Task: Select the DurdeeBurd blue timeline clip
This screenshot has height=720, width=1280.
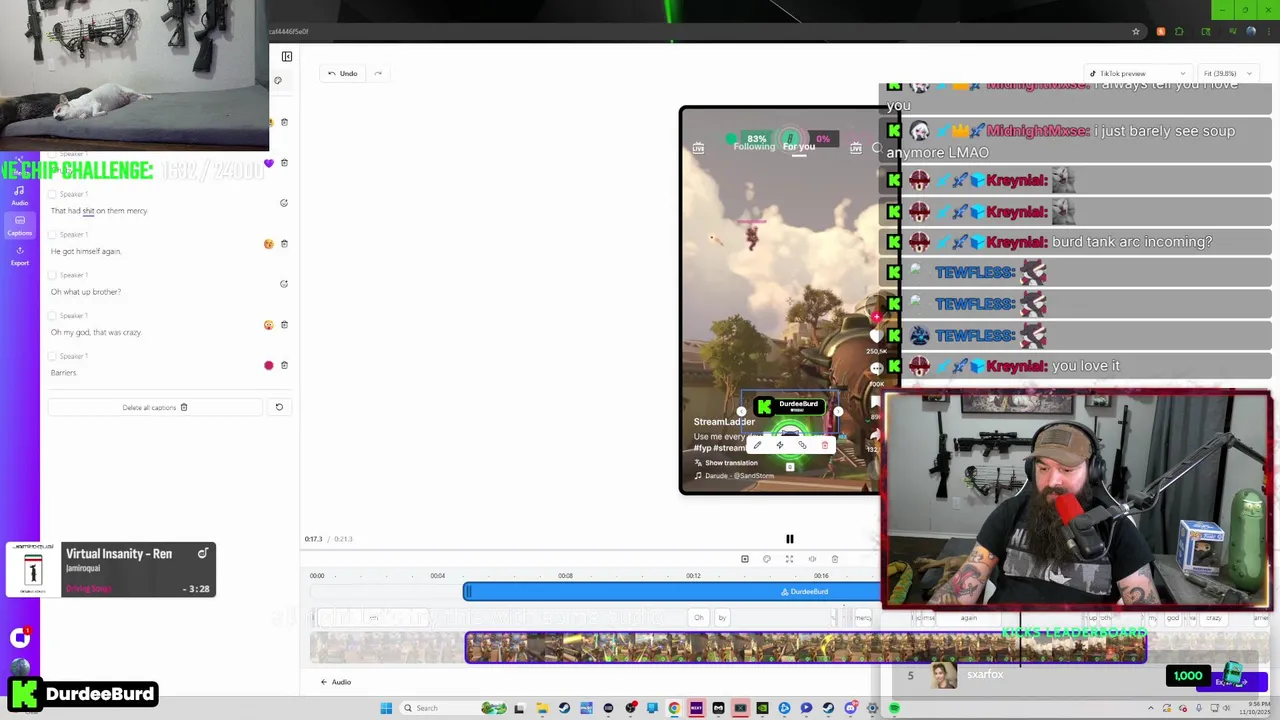Action: (x=672, y=592)
